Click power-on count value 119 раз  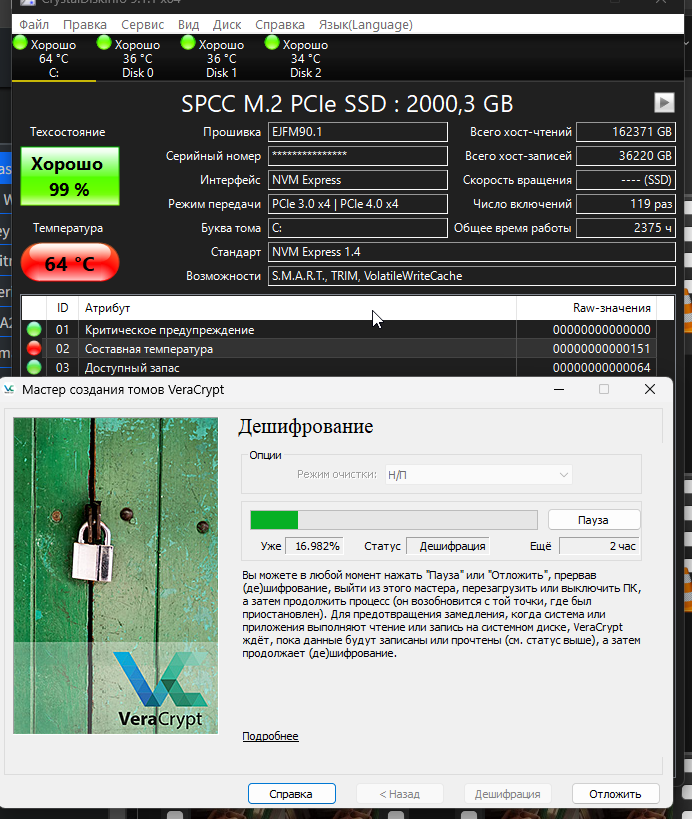[626, 204]
